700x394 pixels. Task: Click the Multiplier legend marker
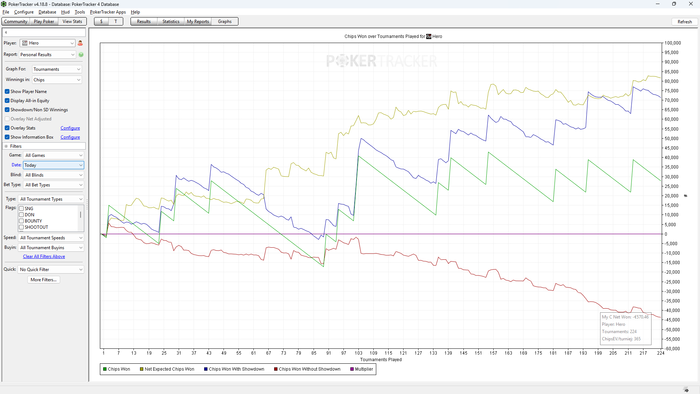pyautogui.click(x=352, y=369)
